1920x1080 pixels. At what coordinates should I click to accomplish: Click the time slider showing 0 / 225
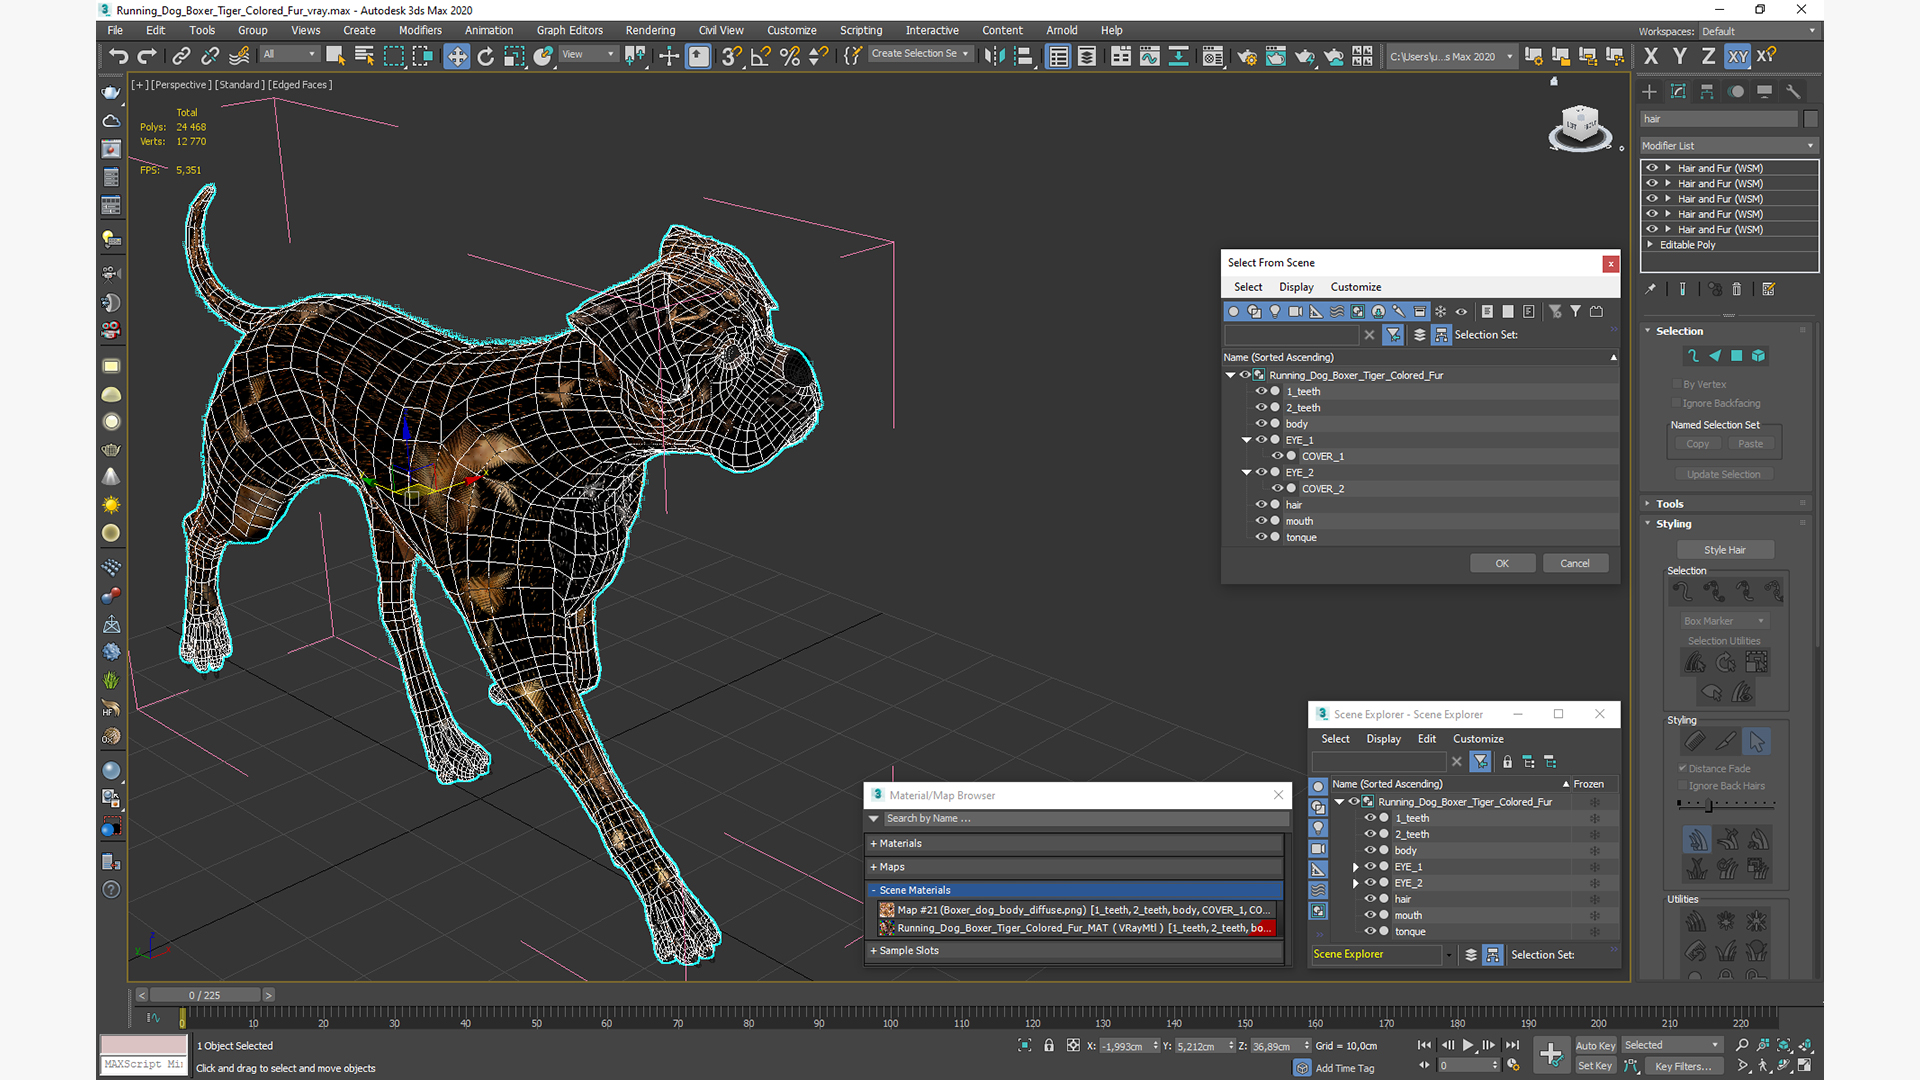click(x=205, y=996)
